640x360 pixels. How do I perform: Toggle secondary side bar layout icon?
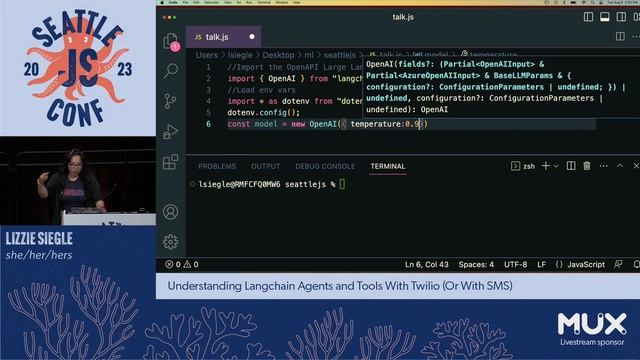coord(621,17)
